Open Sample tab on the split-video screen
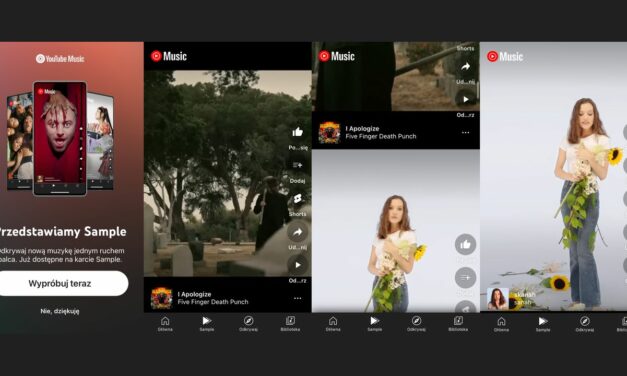 375,324
